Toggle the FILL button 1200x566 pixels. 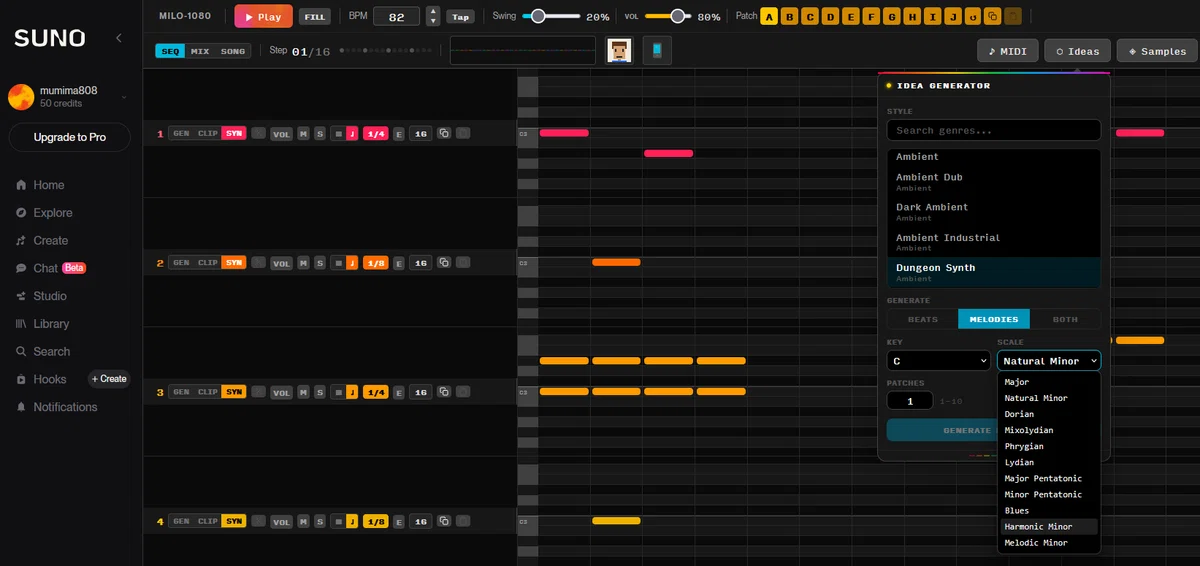pos(315,16)
